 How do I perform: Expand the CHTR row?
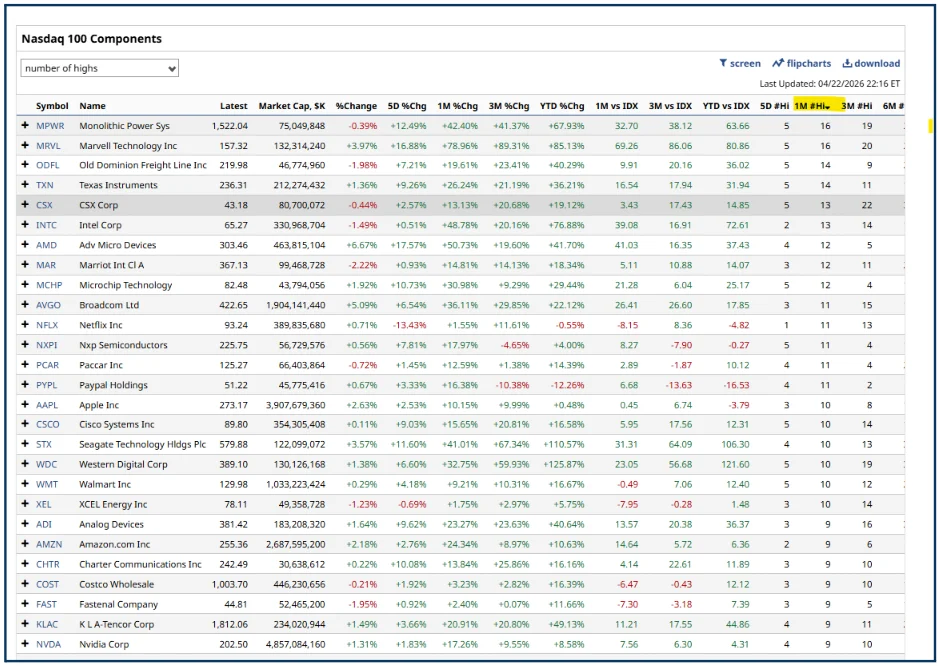(x=25, y=564)
